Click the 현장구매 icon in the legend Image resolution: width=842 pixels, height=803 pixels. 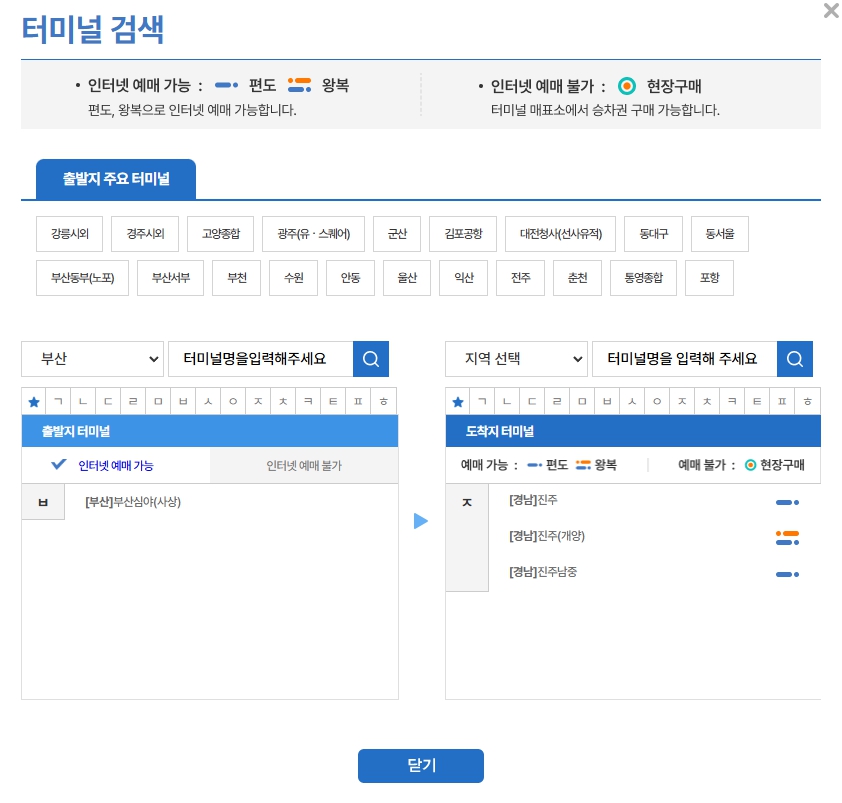[628, 85]
